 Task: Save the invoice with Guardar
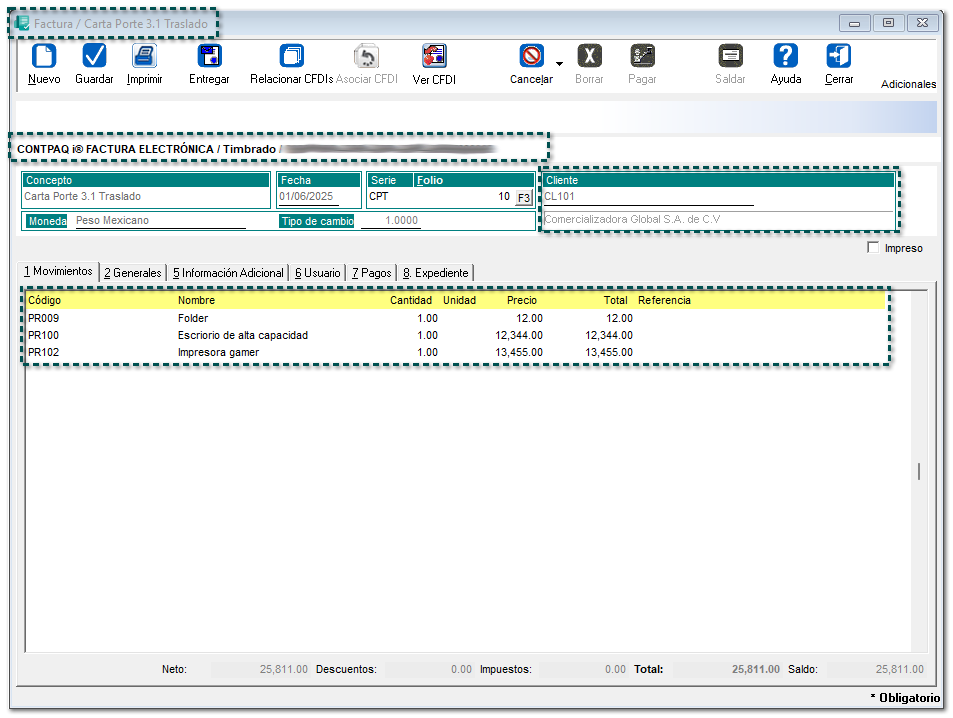tap(94, 57)
